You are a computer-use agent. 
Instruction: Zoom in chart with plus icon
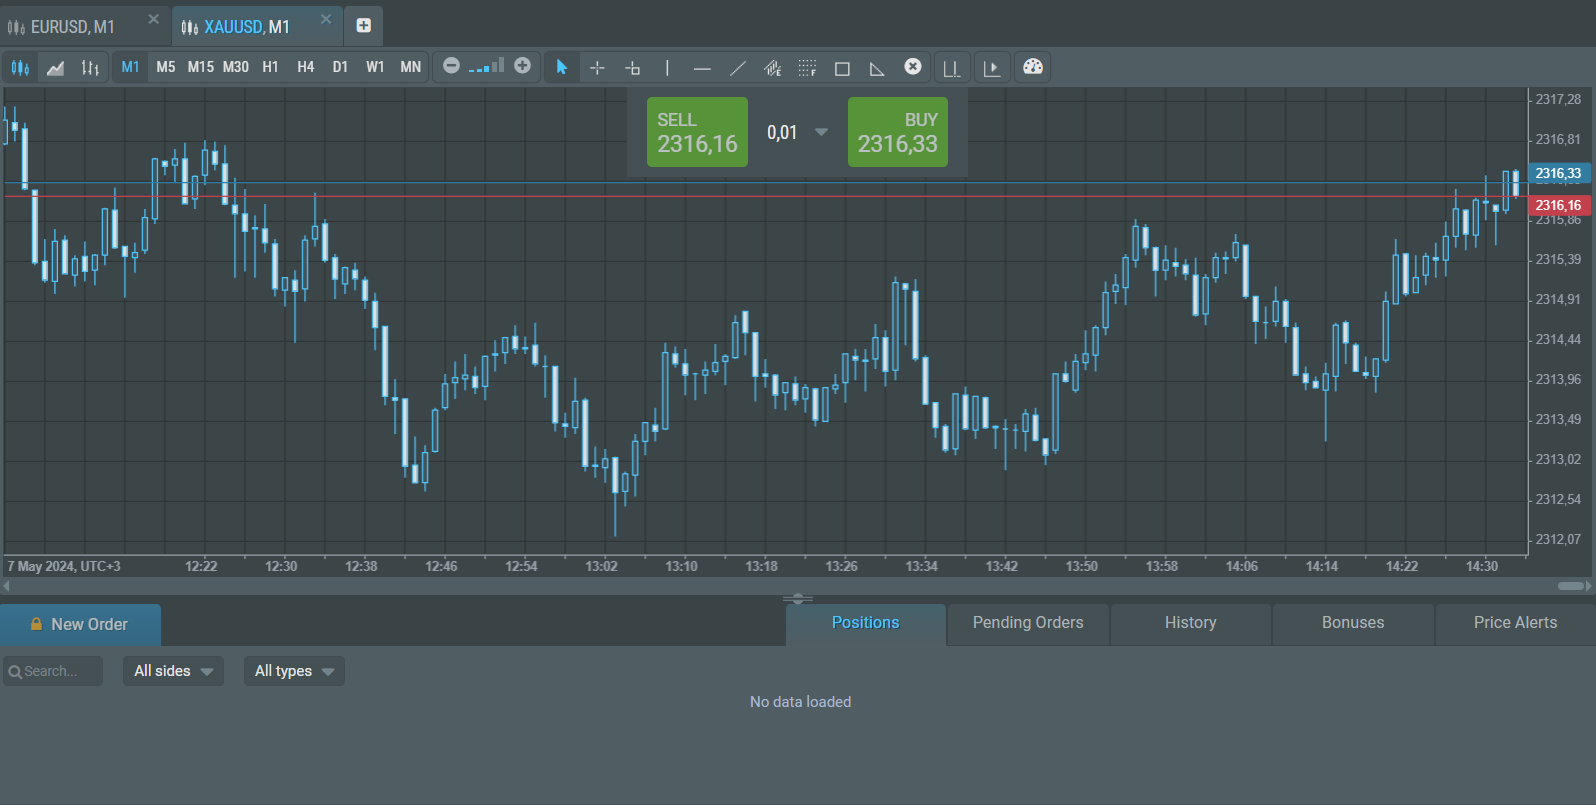pyautogui.click(x=522, y=66)
